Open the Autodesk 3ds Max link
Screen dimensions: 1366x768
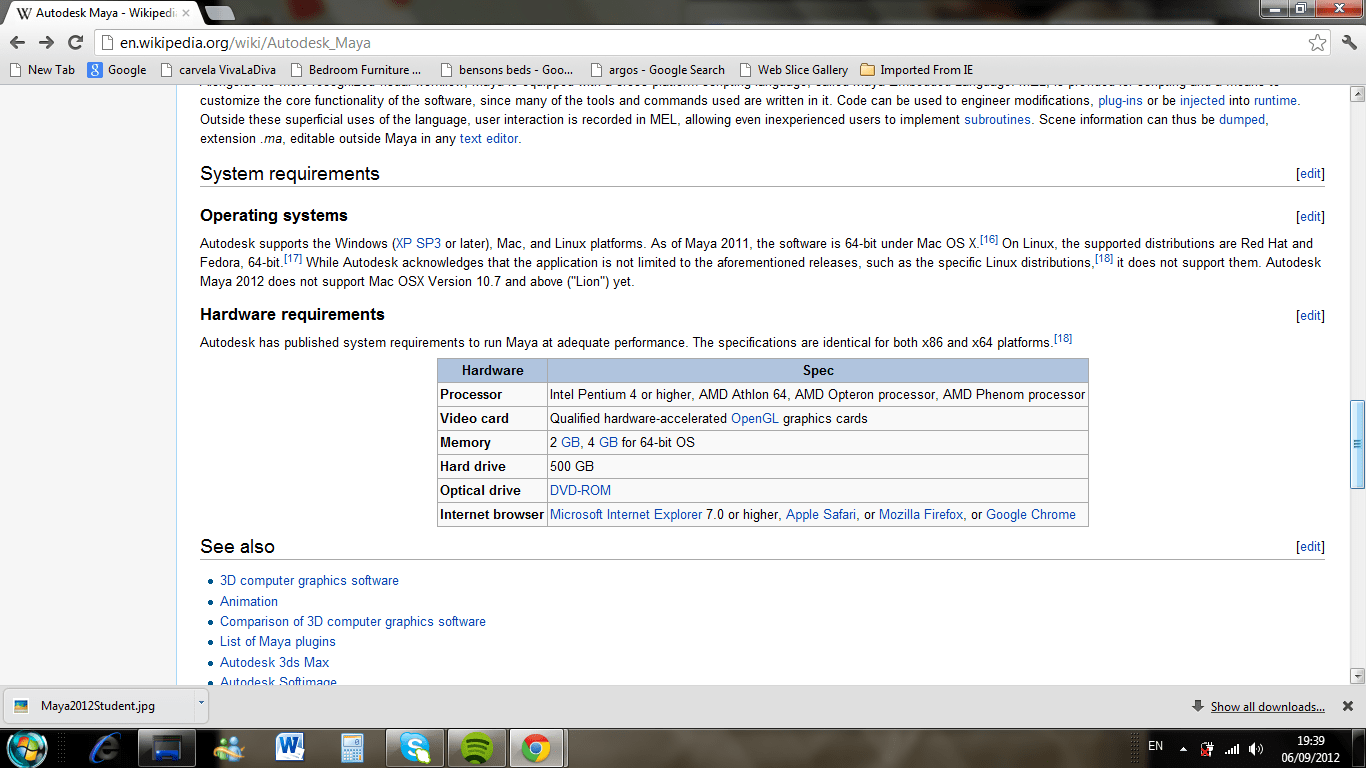tap(274, 663)
